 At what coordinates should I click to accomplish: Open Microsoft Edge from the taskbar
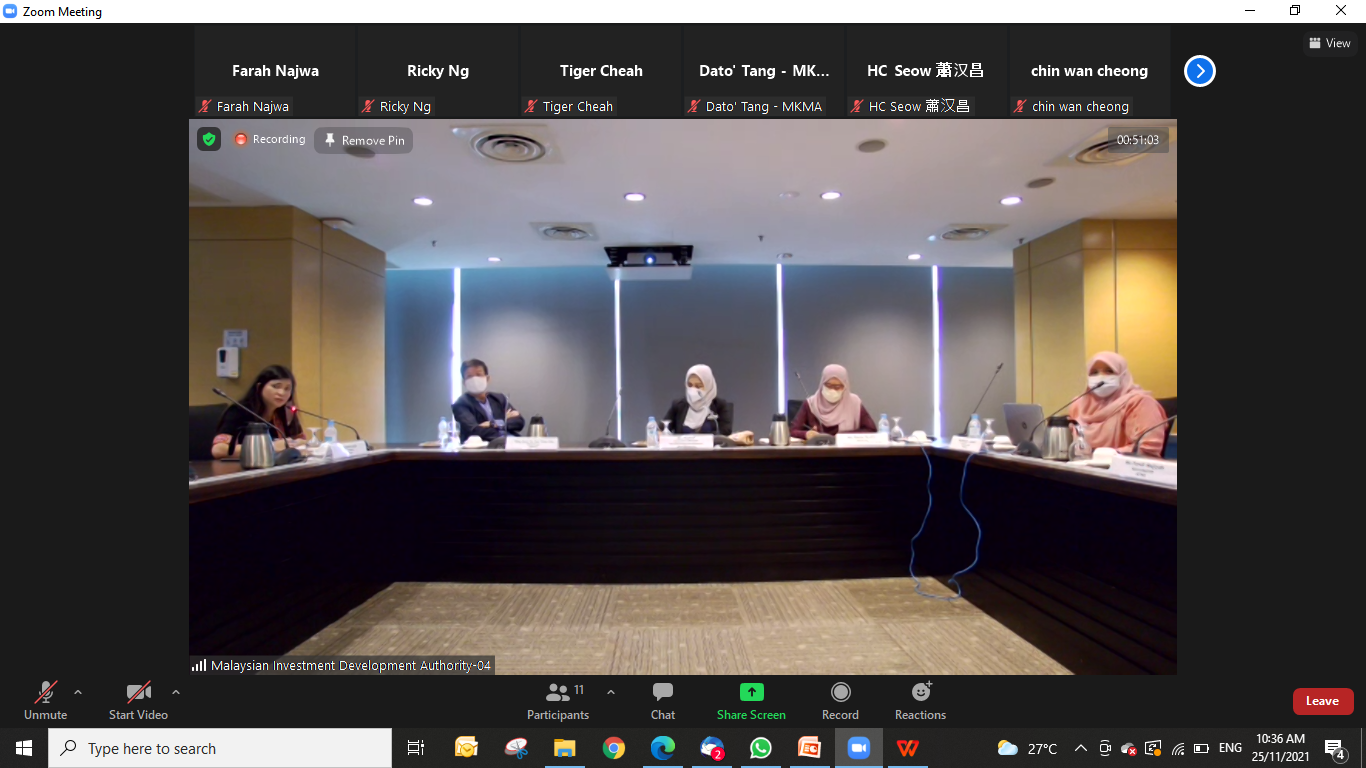[663, 748]
